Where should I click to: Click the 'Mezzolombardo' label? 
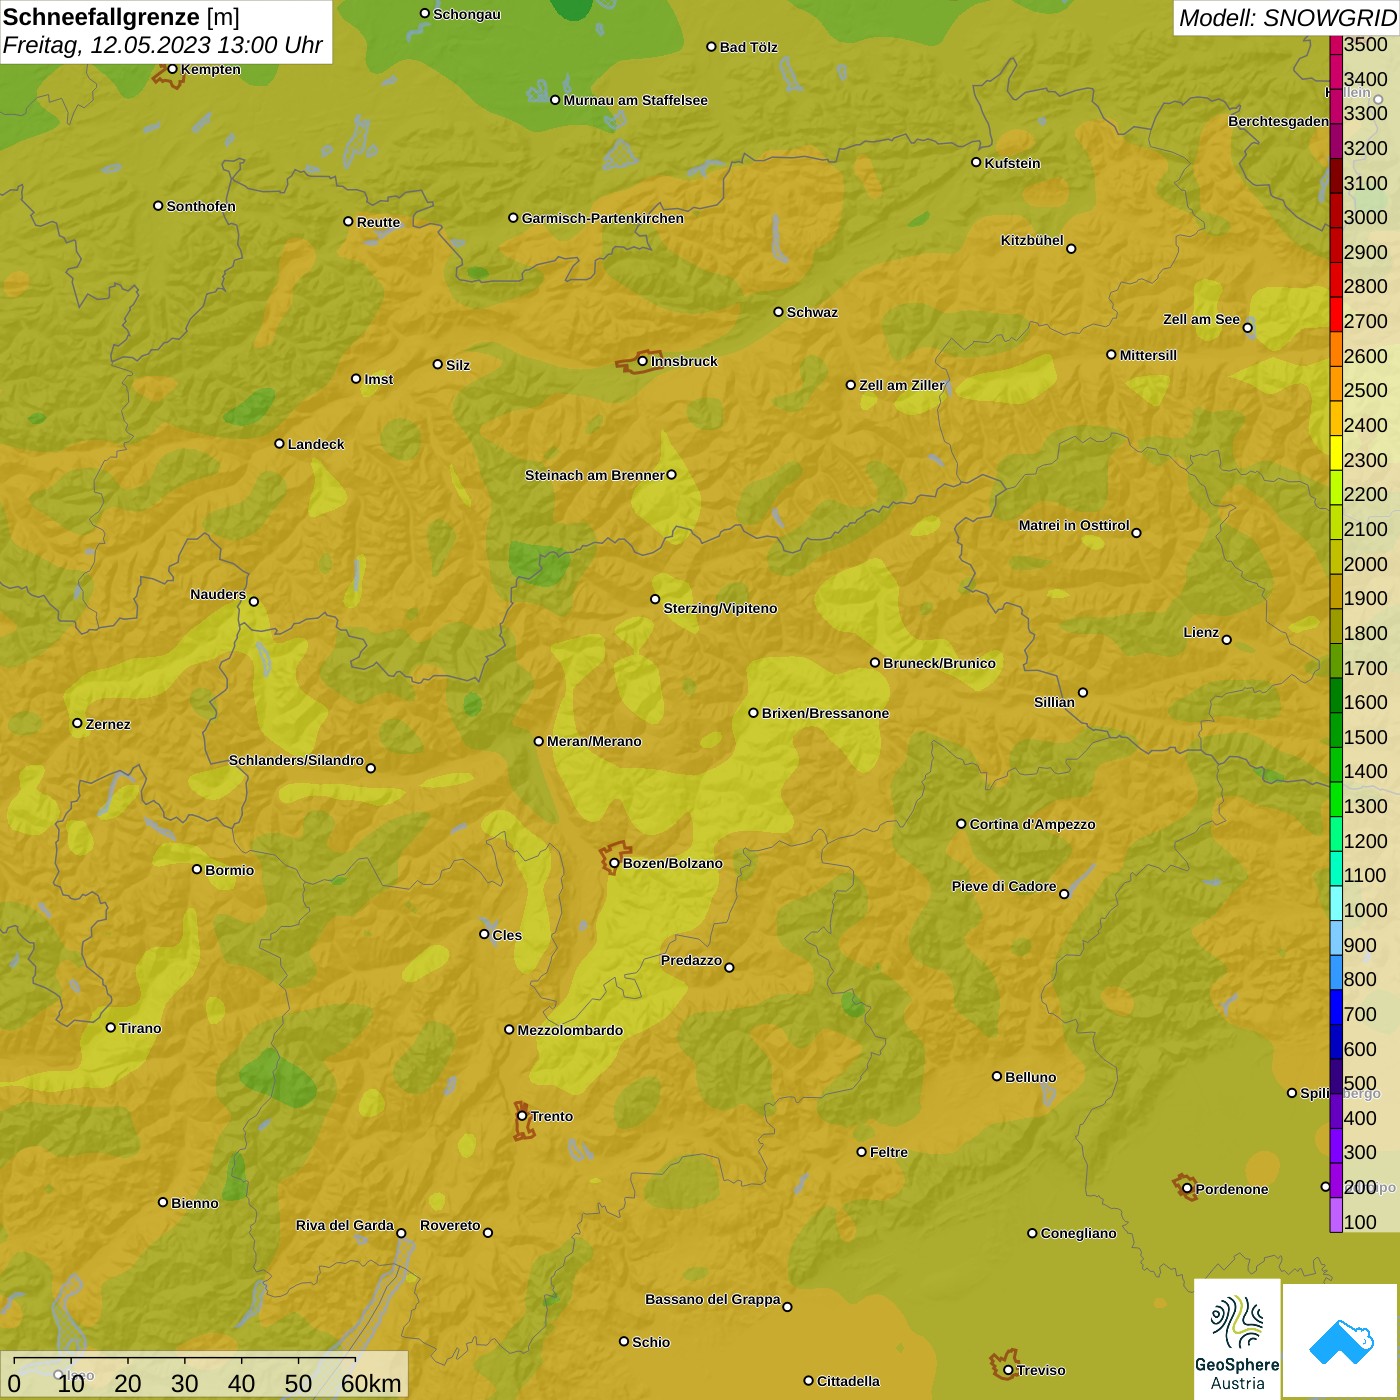pyautogui.click(x=570, y=1030)
